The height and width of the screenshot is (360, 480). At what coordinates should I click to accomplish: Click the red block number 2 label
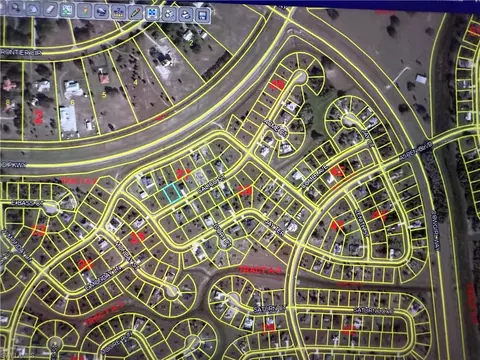coord(39,117)
